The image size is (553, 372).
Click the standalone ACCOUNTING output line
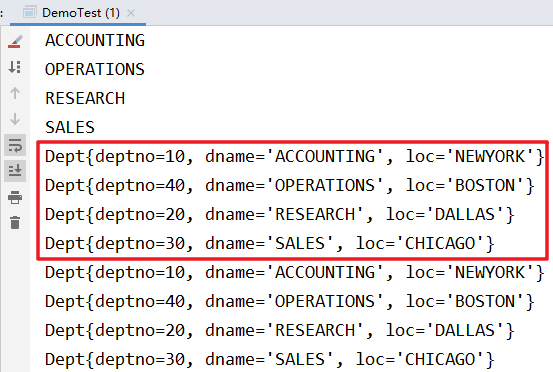click(95, 40)
